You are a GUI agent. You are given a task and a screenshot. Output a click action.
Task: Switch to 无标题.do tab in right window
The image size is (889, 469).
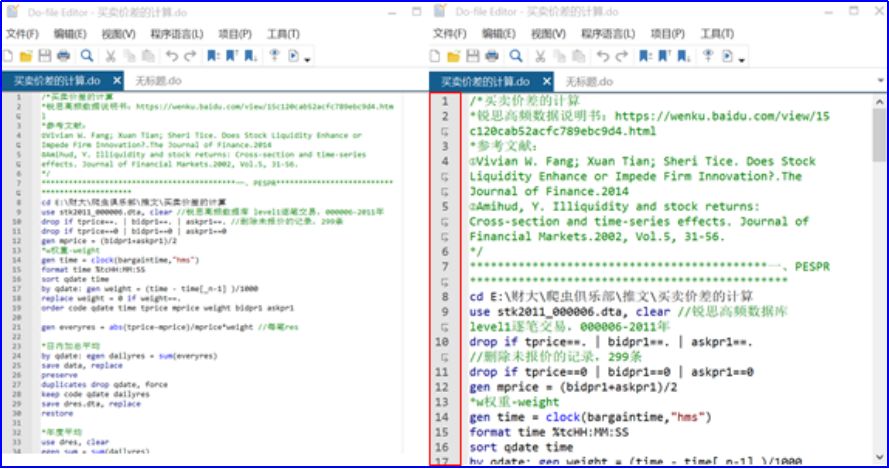pos(589,82)
